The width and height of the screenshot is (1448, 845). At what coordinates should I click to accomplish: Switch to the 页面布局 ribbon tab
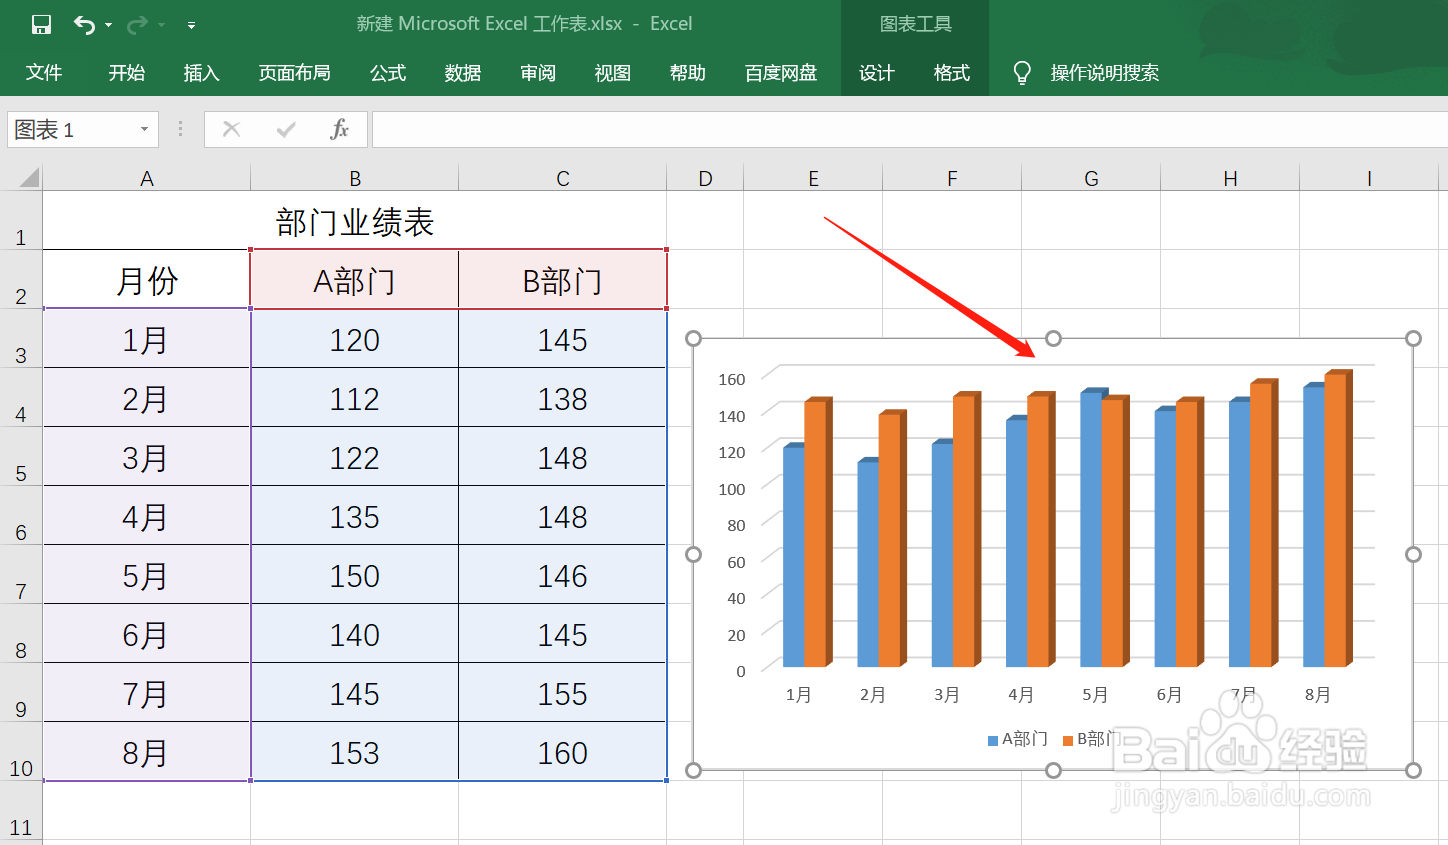click(295, 73)
